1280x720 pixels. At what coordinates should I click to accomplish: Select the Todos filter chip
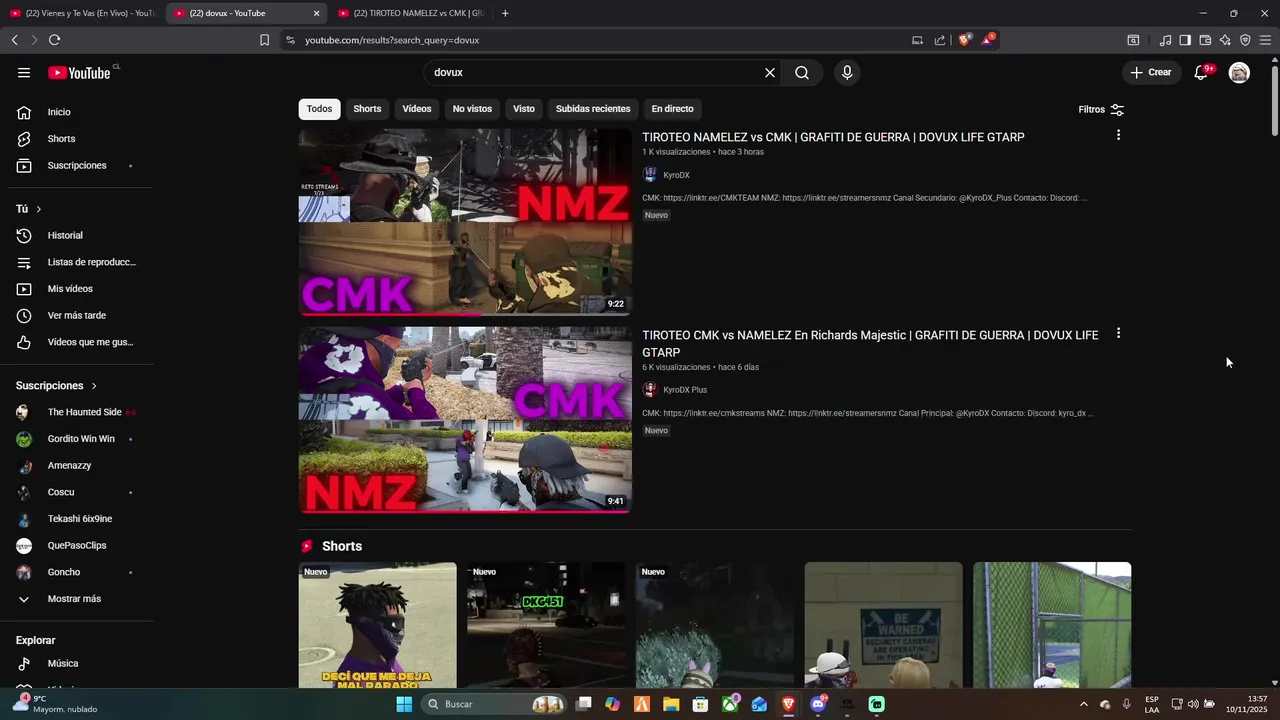[x=319, y=109]
